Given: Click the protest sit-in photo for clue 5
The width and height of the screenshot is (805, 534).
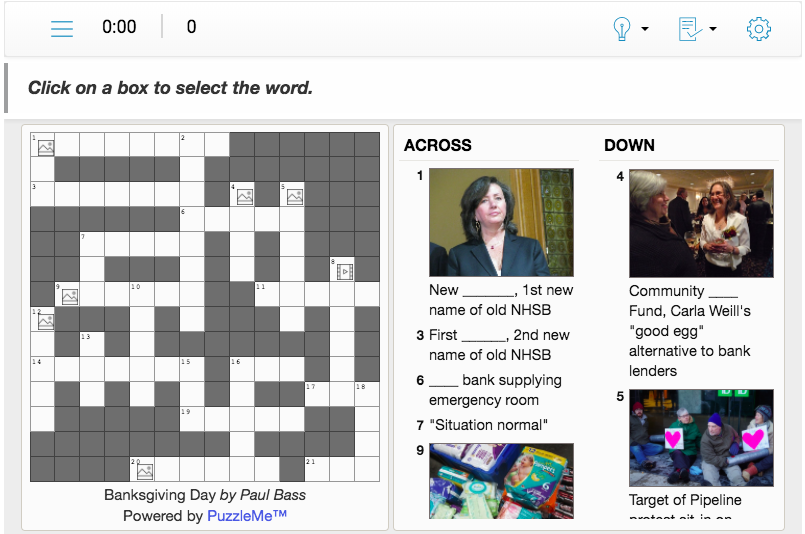Looking at the screenshot, I should point(701,438).
